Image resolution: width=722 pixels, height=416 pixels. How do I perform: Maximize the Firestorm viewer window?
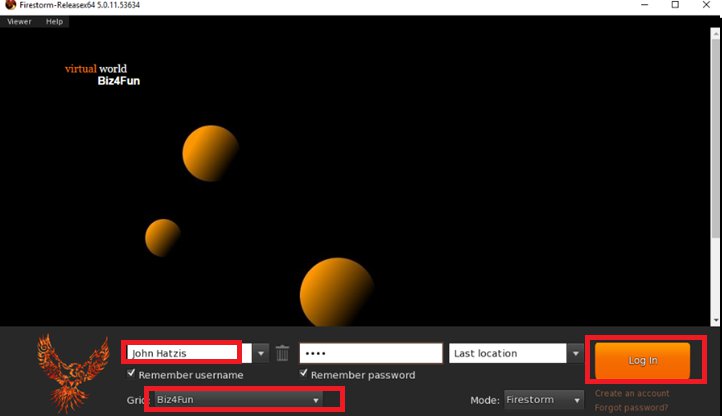coord(675,6)
